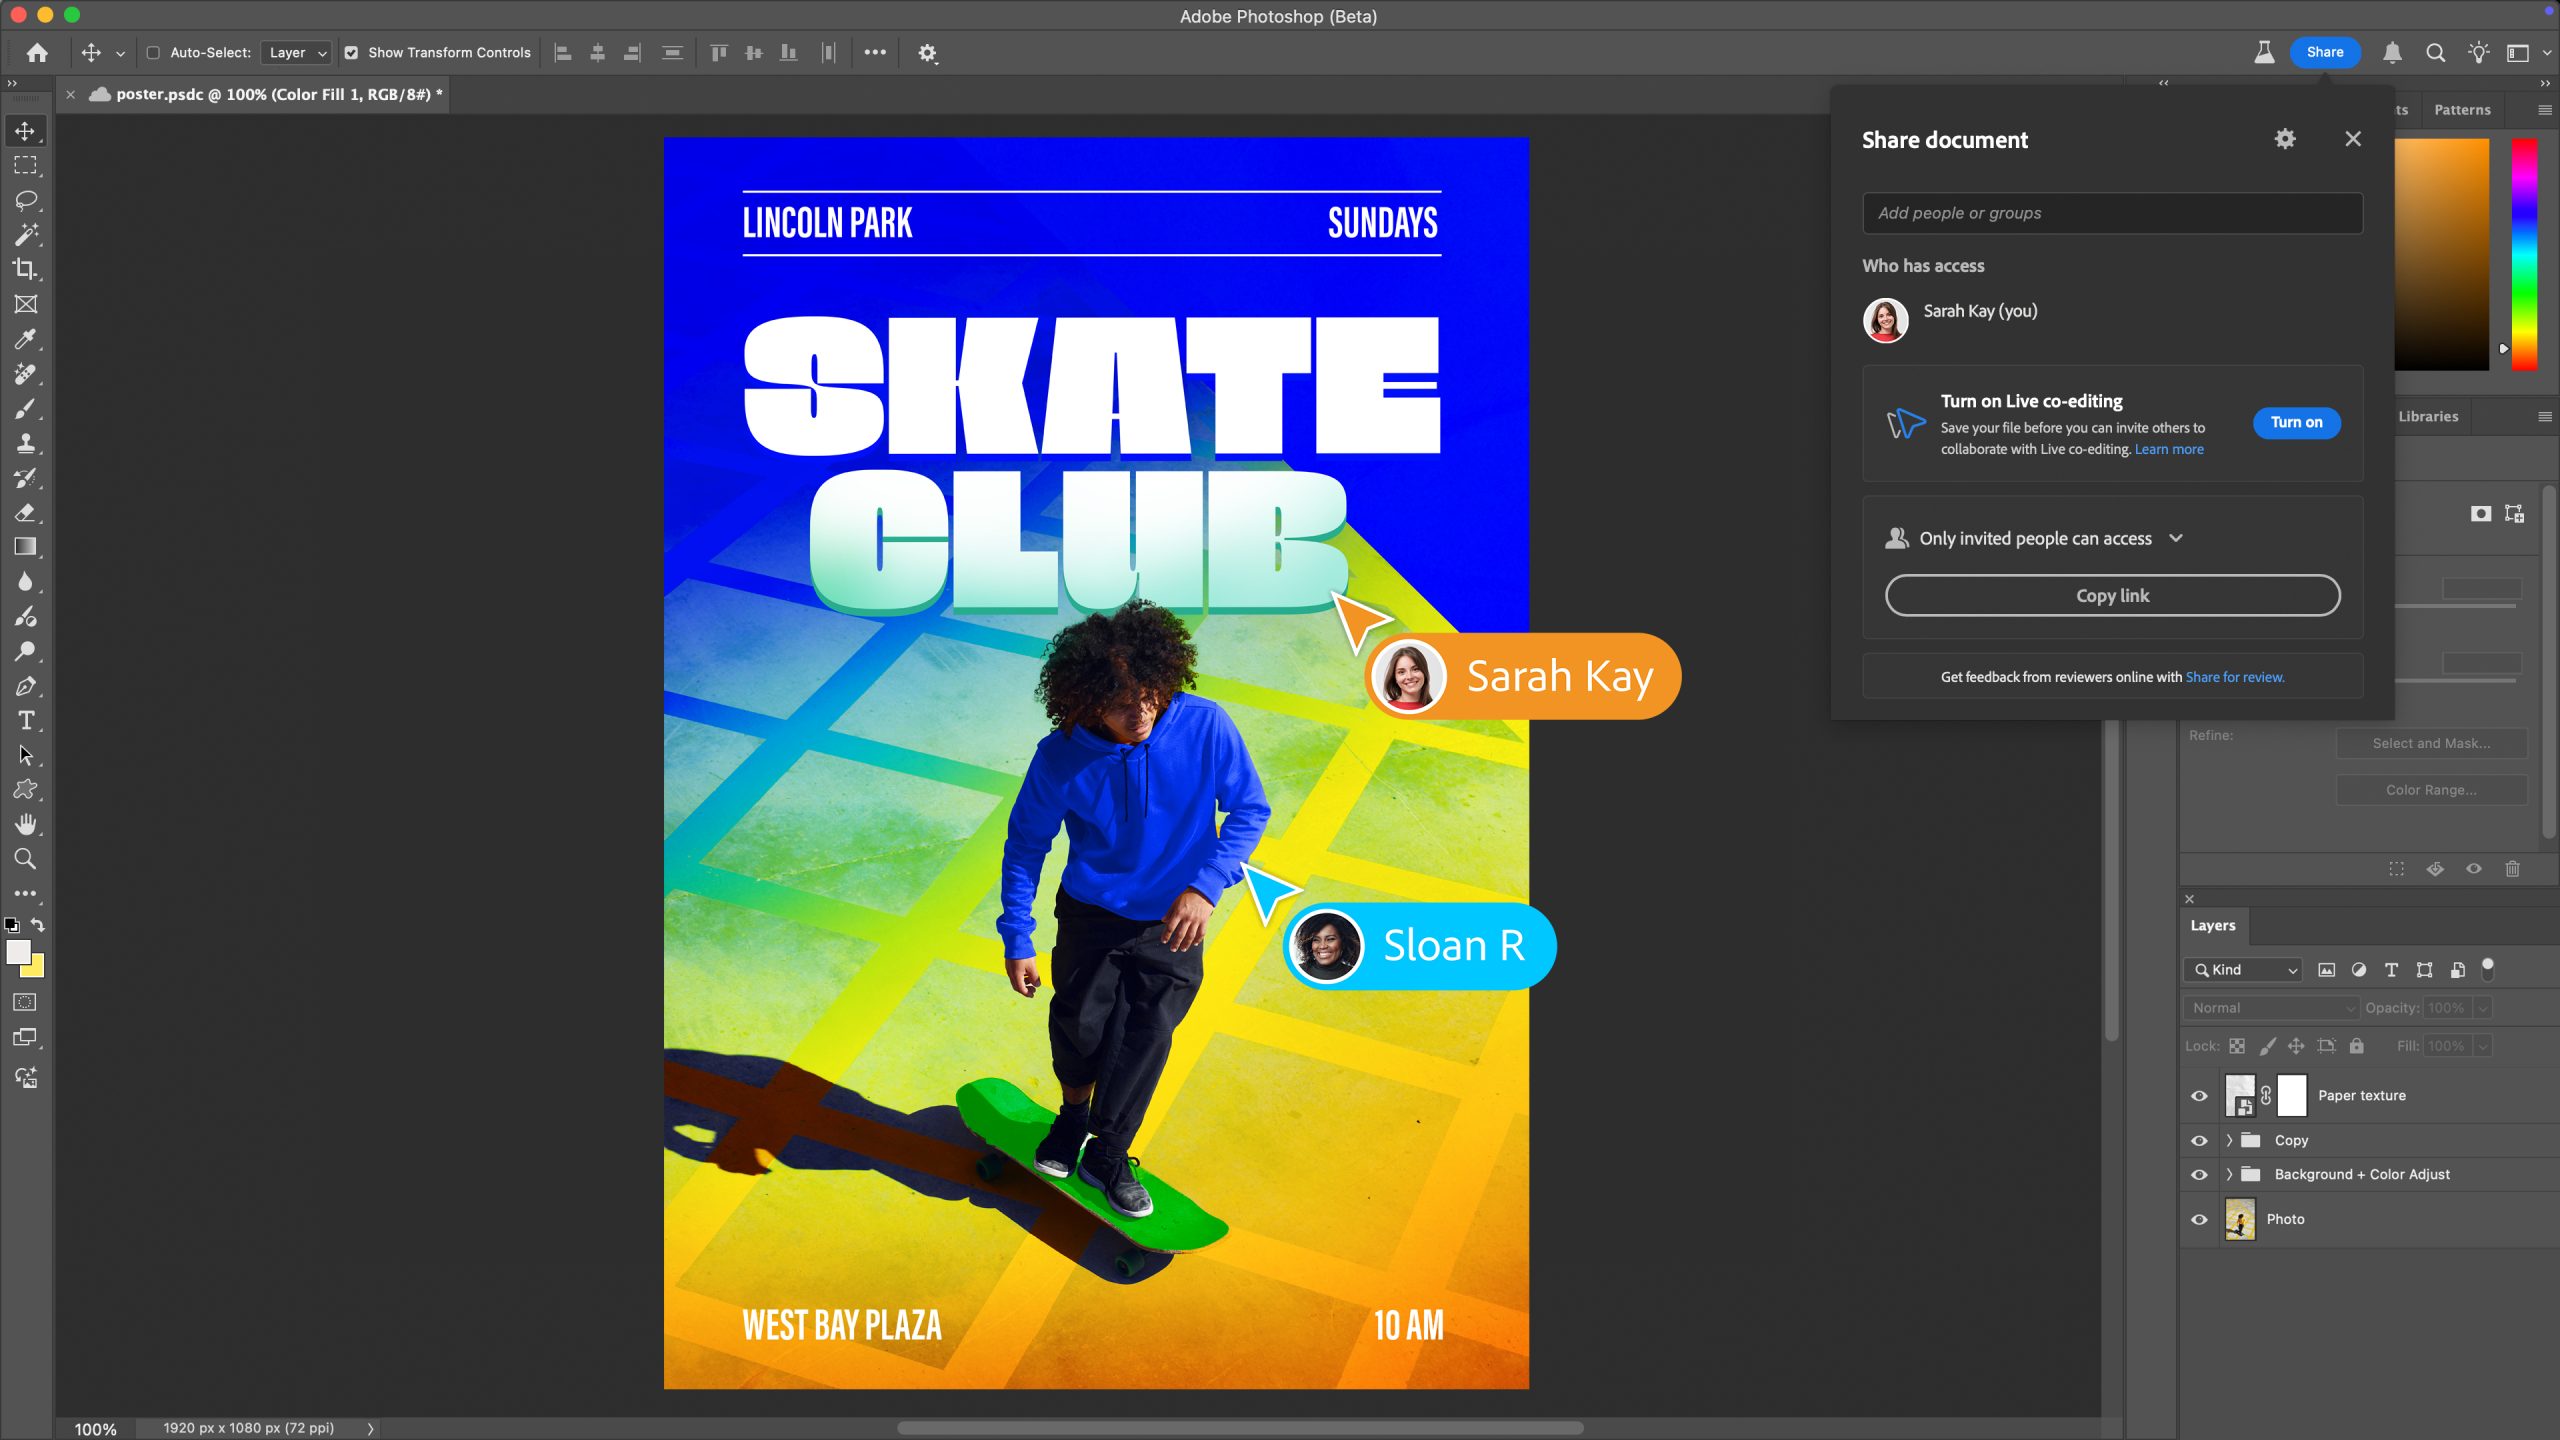Click Turn on Live co-editing button
This screenshot has width=2560, height=1440.
[2296, 420]
